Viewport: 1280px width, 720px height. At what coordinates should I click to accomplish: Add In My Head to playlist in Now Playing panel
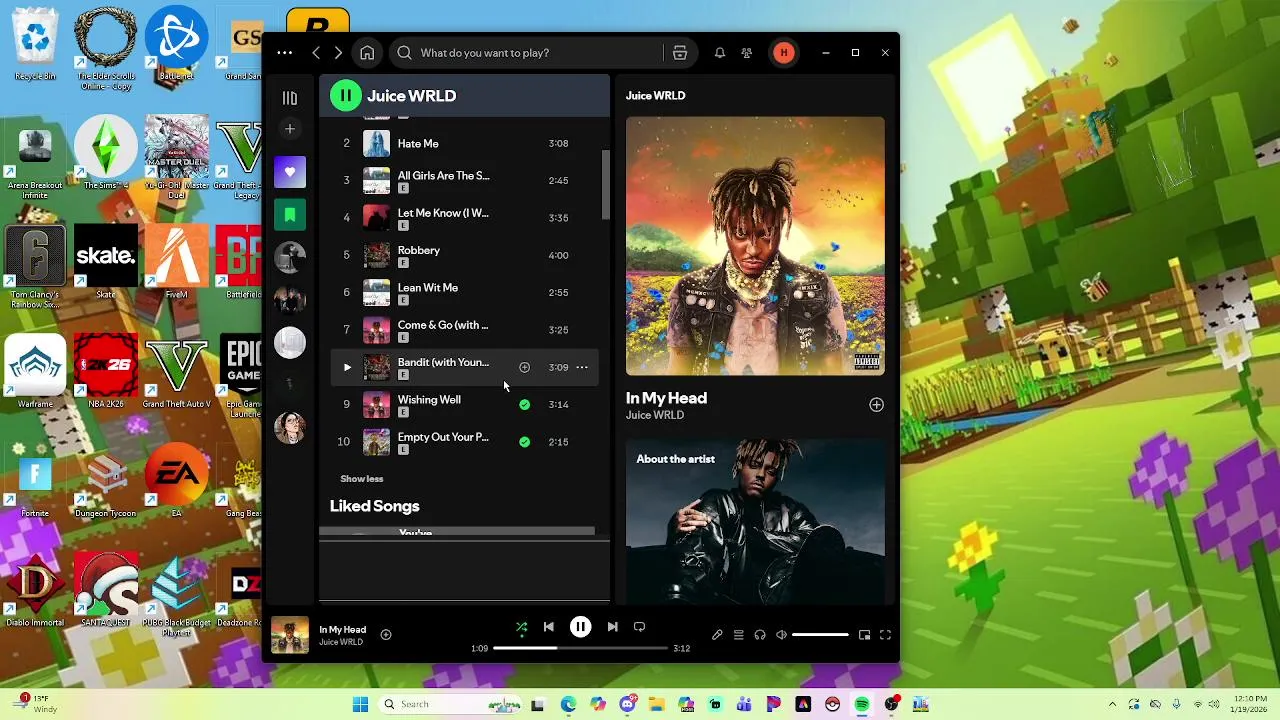(876, 405)
